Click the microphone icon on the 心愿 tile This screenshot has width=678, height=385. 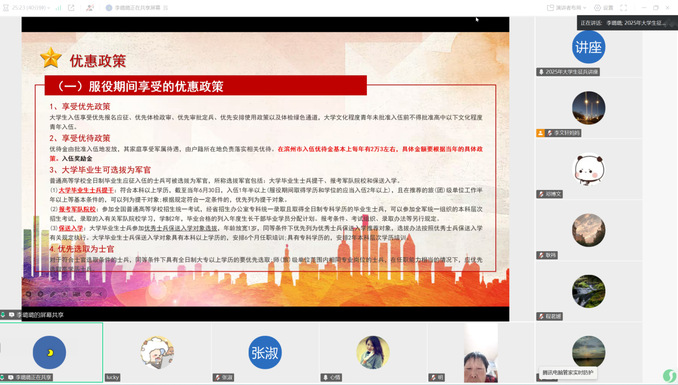click(x=325, y=378)
